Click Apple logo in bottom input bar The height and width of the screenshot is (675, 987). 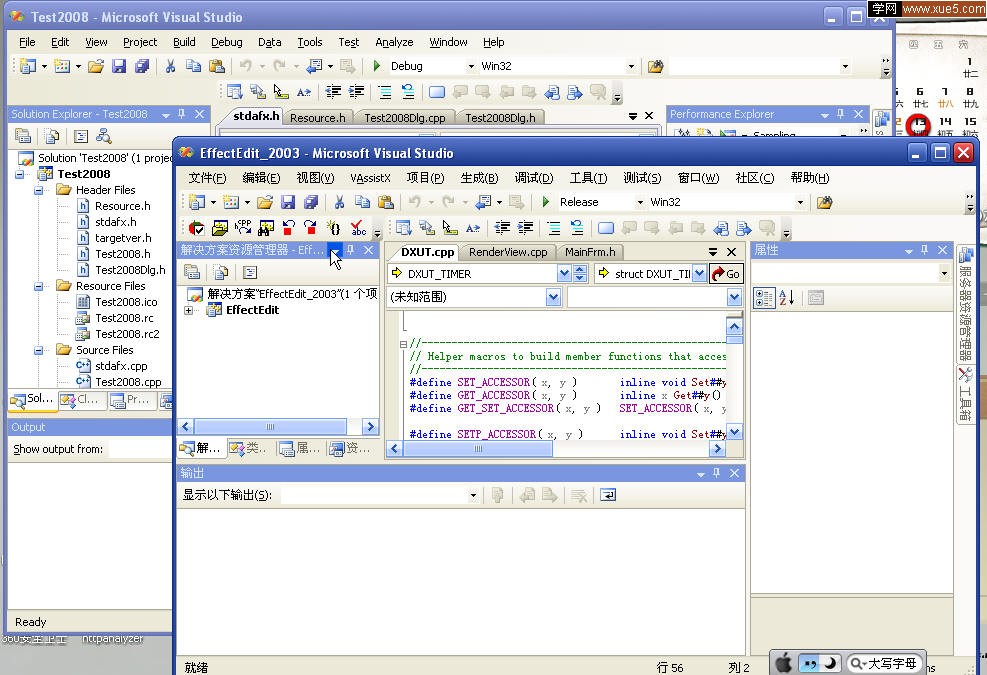coord(783,663)
